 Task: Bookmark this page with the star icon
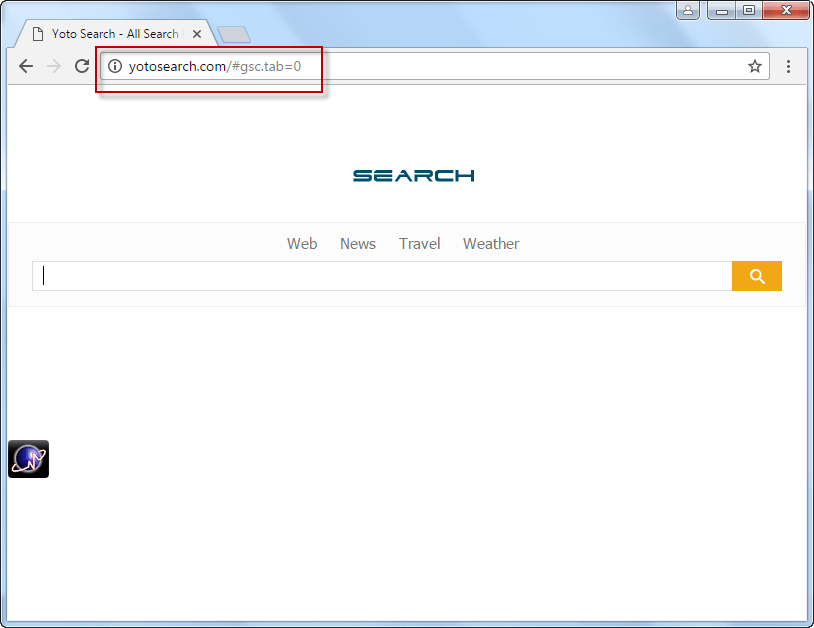(755, 66)
